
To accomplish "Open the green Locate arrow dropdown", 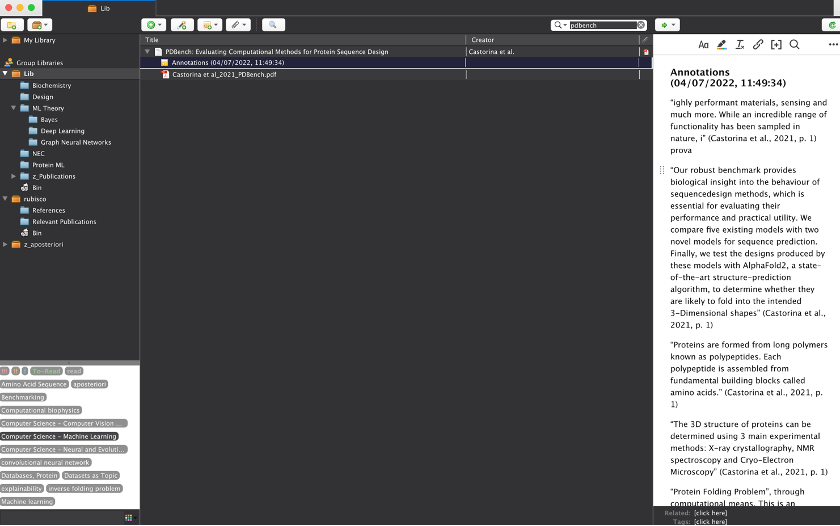I will click(668, 25).
